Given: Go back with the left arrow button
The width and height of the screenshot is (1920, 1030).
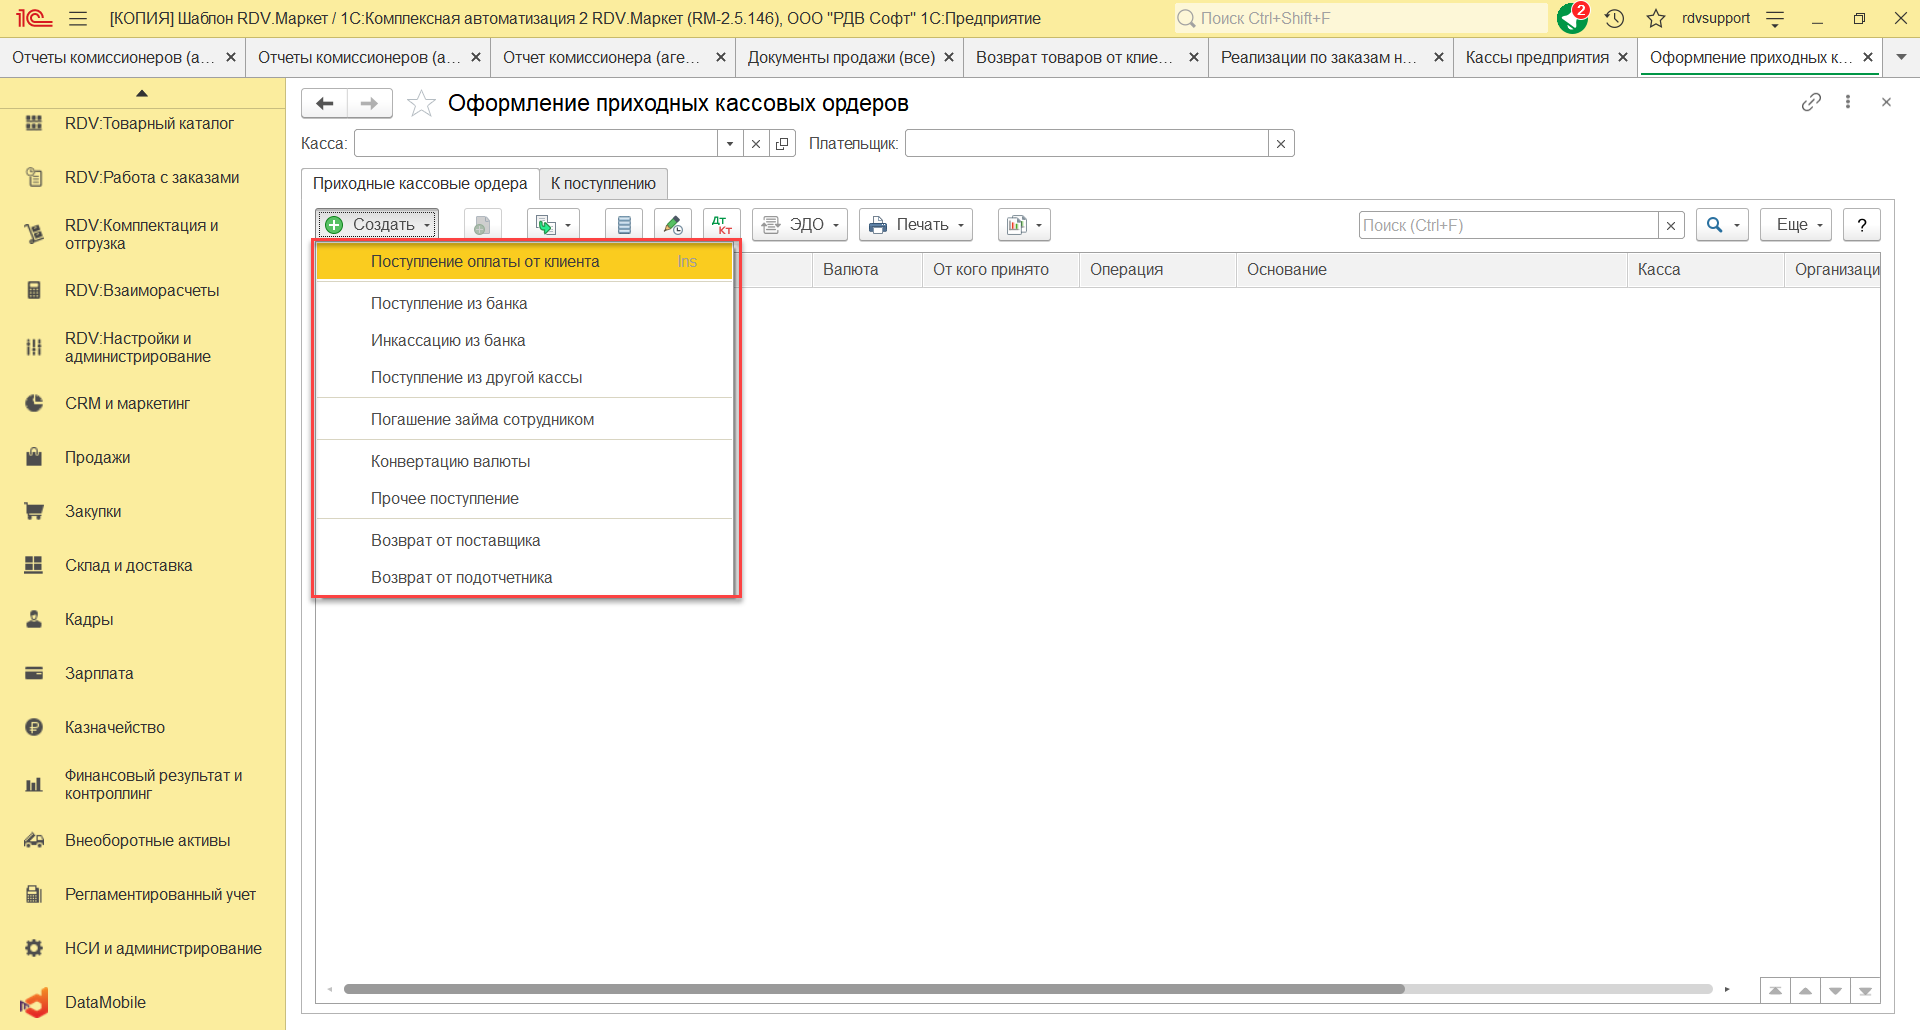Looking at the screenshot, I should click(324, 103).
